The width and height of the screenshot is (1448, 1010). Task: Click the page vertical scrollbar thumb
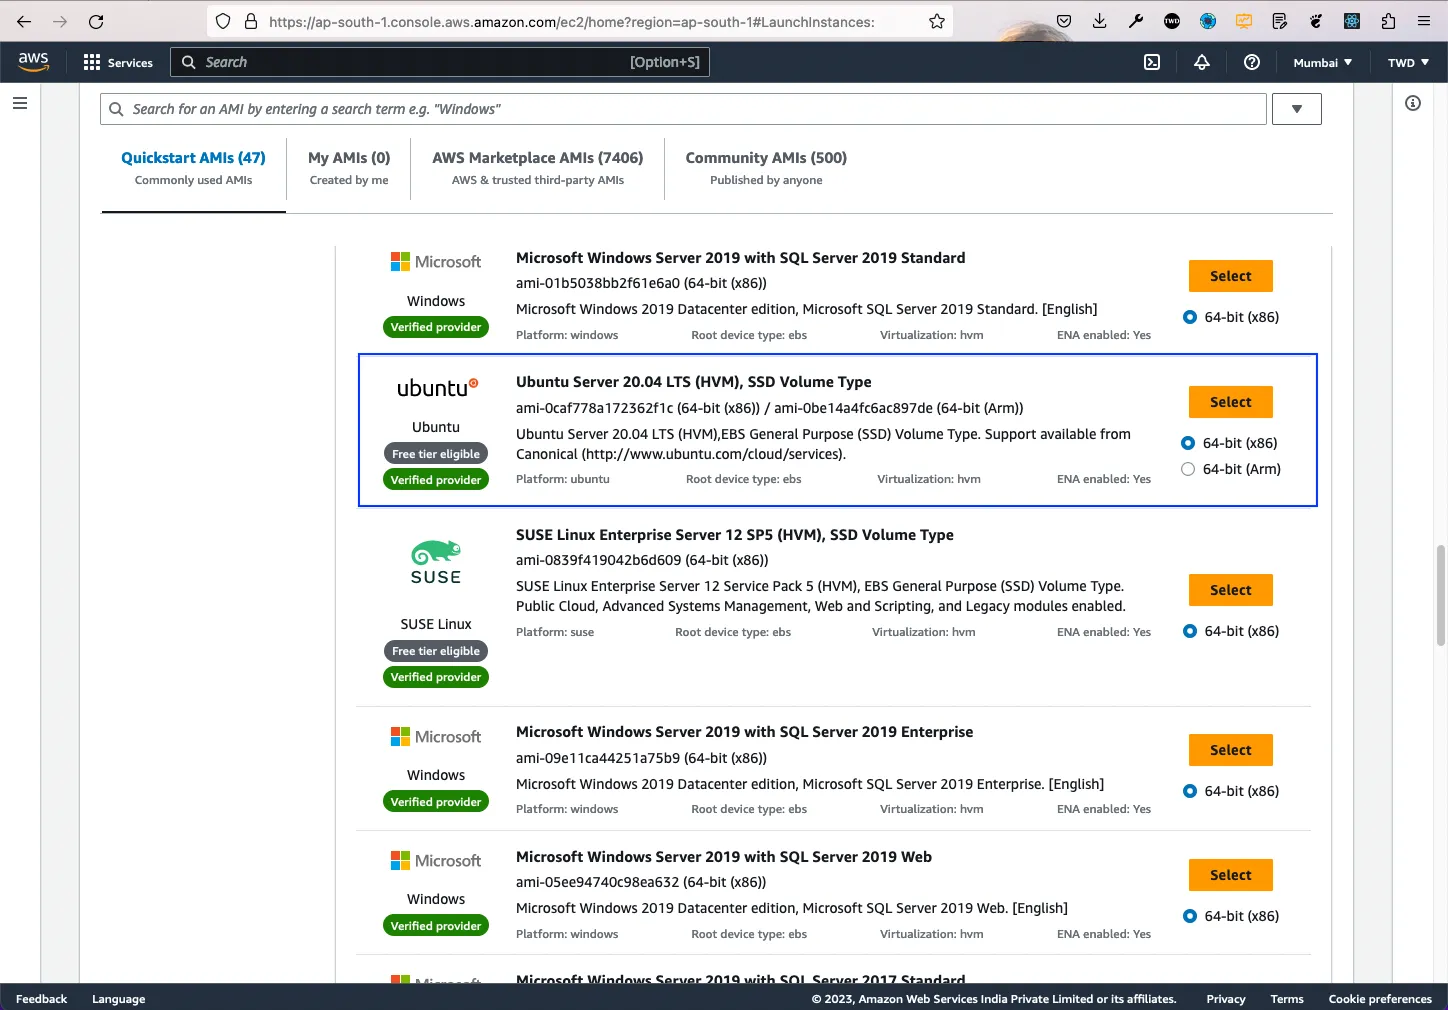tap(1441, 595)
